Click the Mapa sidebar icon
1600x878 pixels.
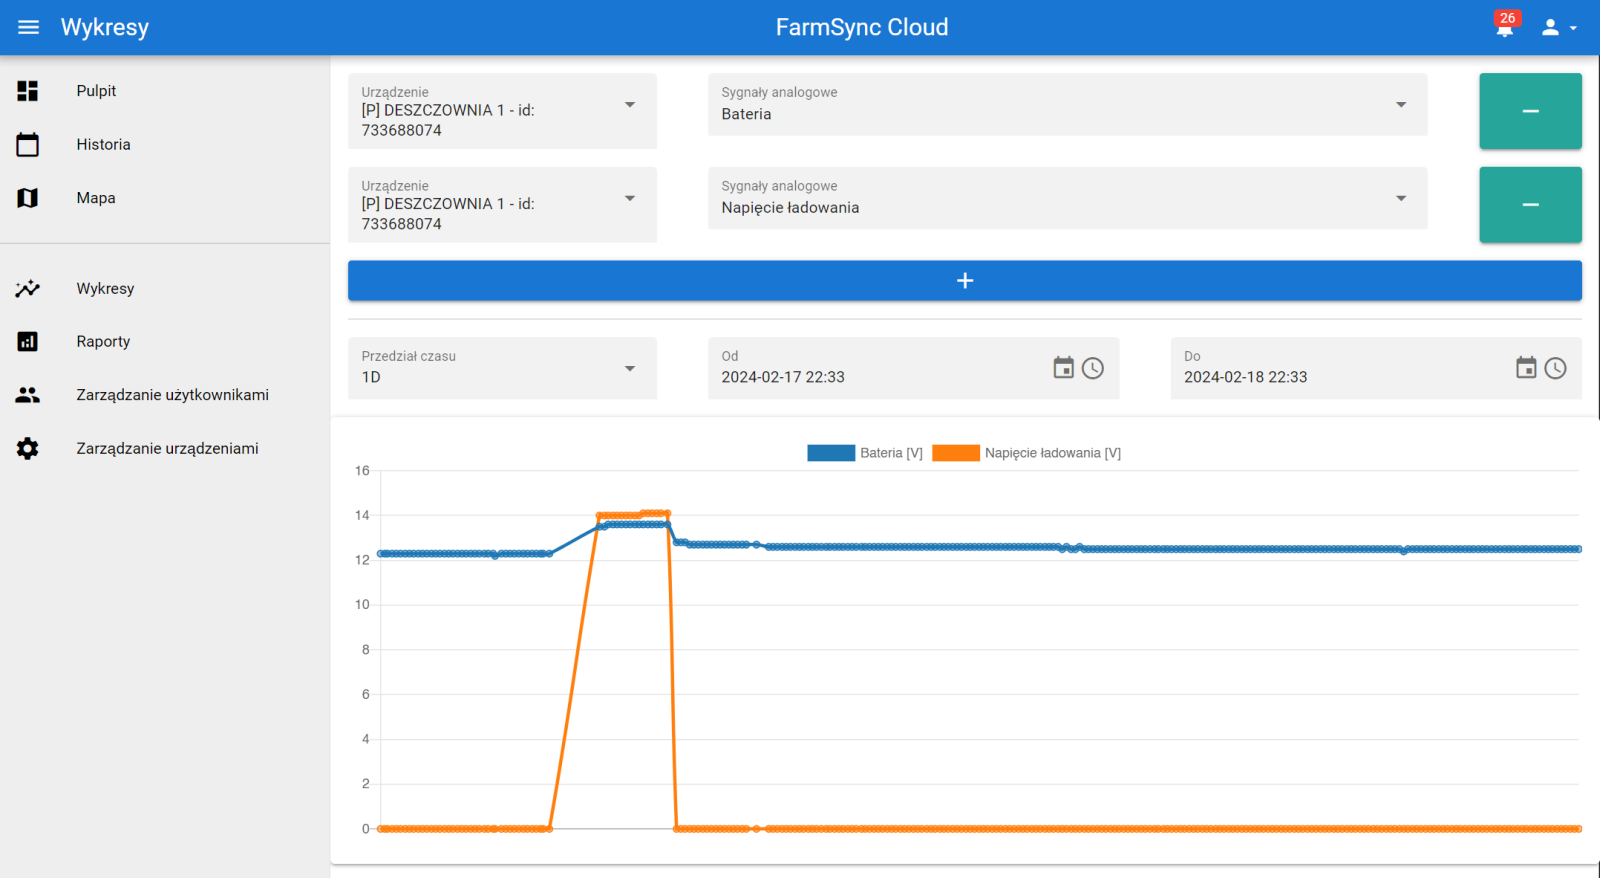click(28, 198)
